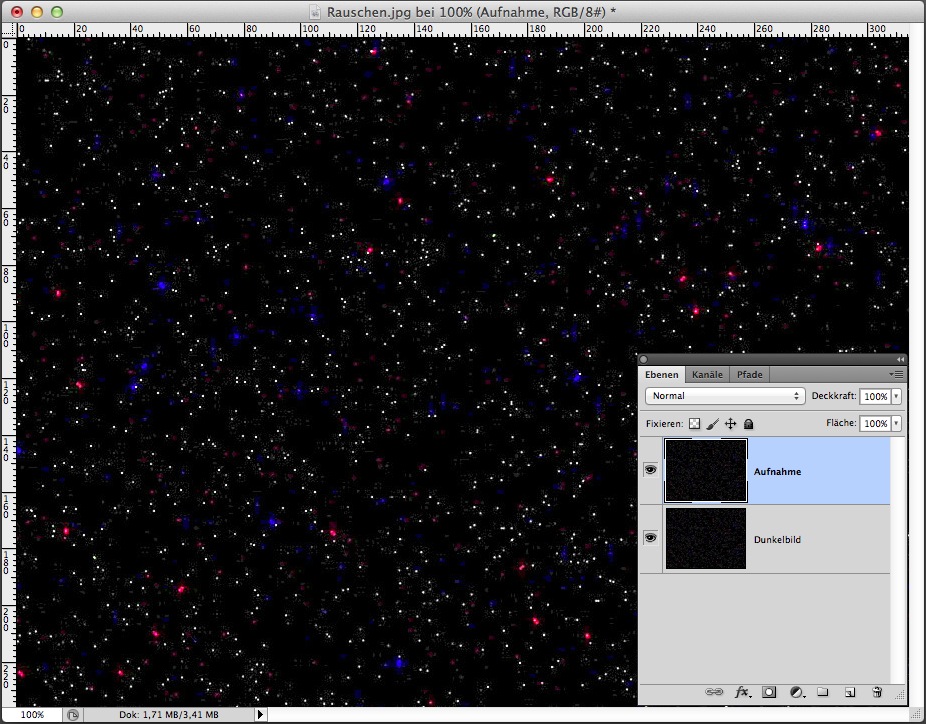
Task: Open the layers panel options menu
Action: pyautogui.click(x=896, y=375)
